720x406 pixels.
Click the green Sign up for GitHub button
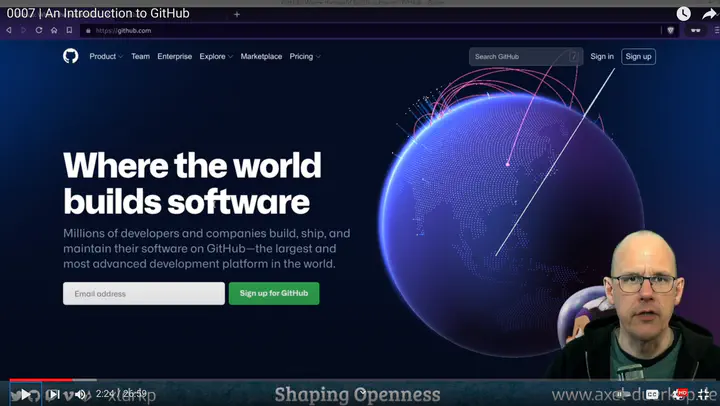click(x=274, y=293)
